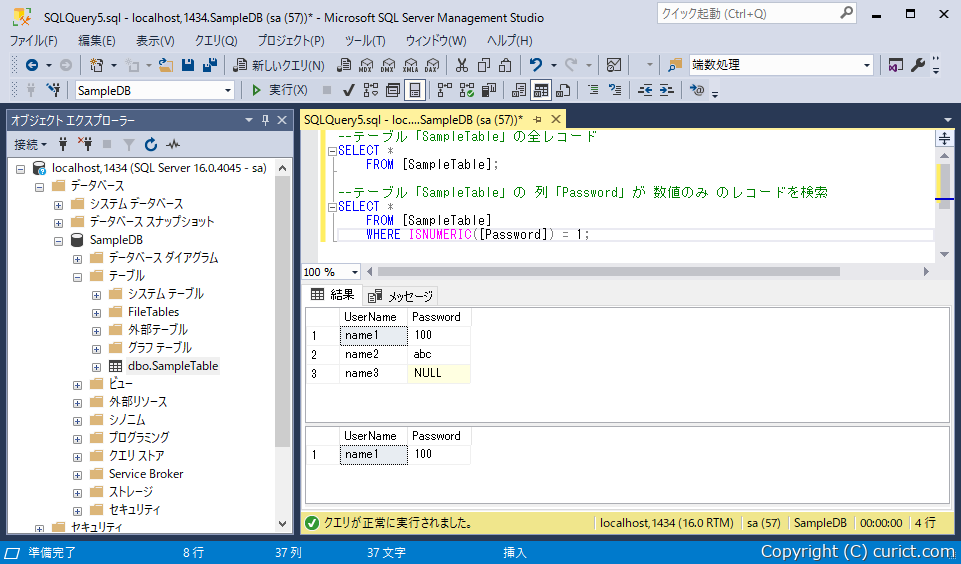Collapse the SampleDB database node
Image resolution: width=961 pixels, height=564 pixels.
[x=58, y=240]
